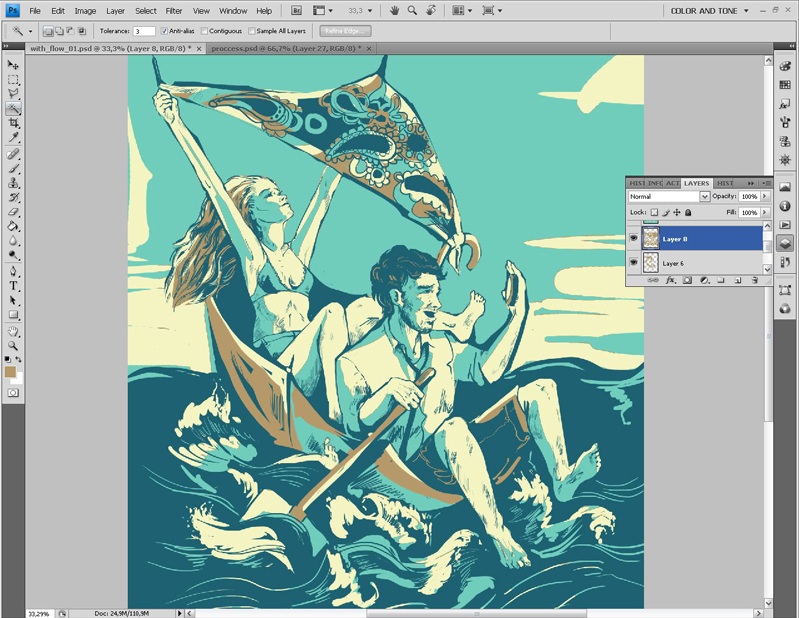Select the Type tool
799x618 pixels.
[x=13, y=285]
